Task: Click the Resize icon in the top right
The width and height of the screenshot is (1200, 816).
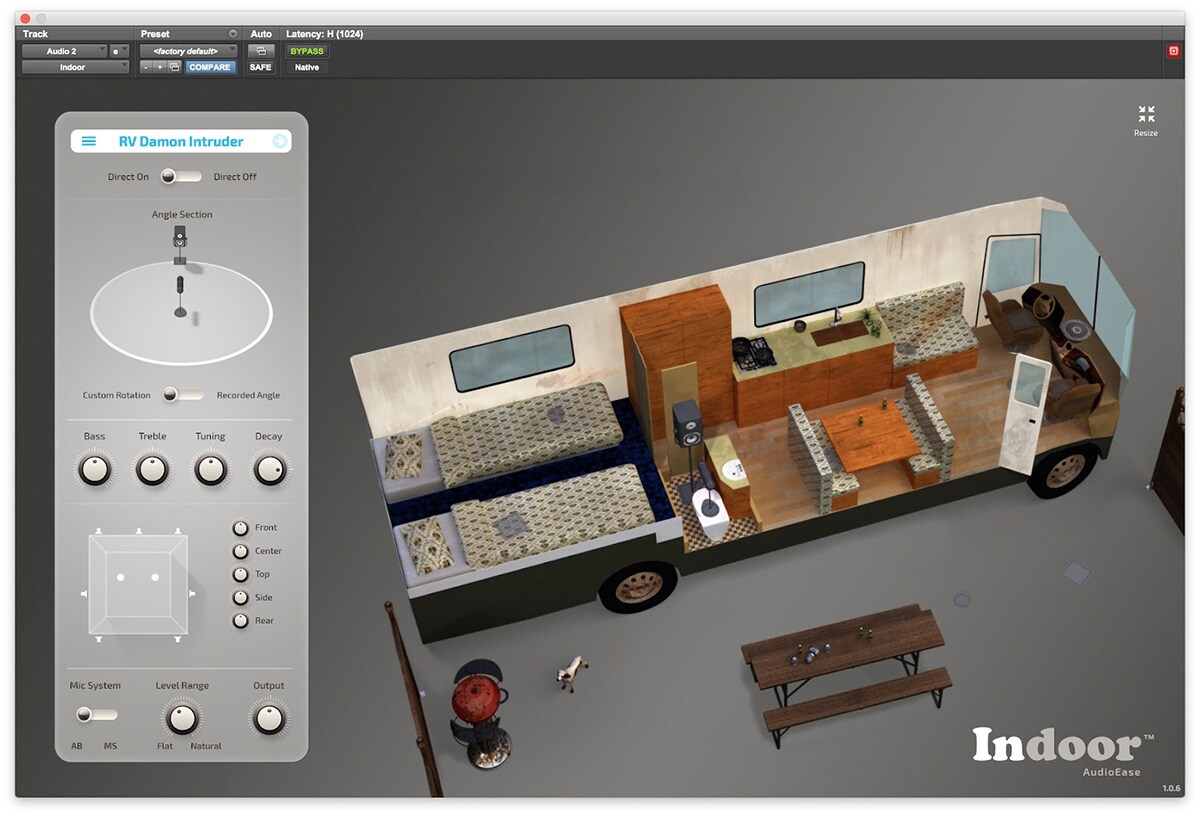Action: 1146,114
